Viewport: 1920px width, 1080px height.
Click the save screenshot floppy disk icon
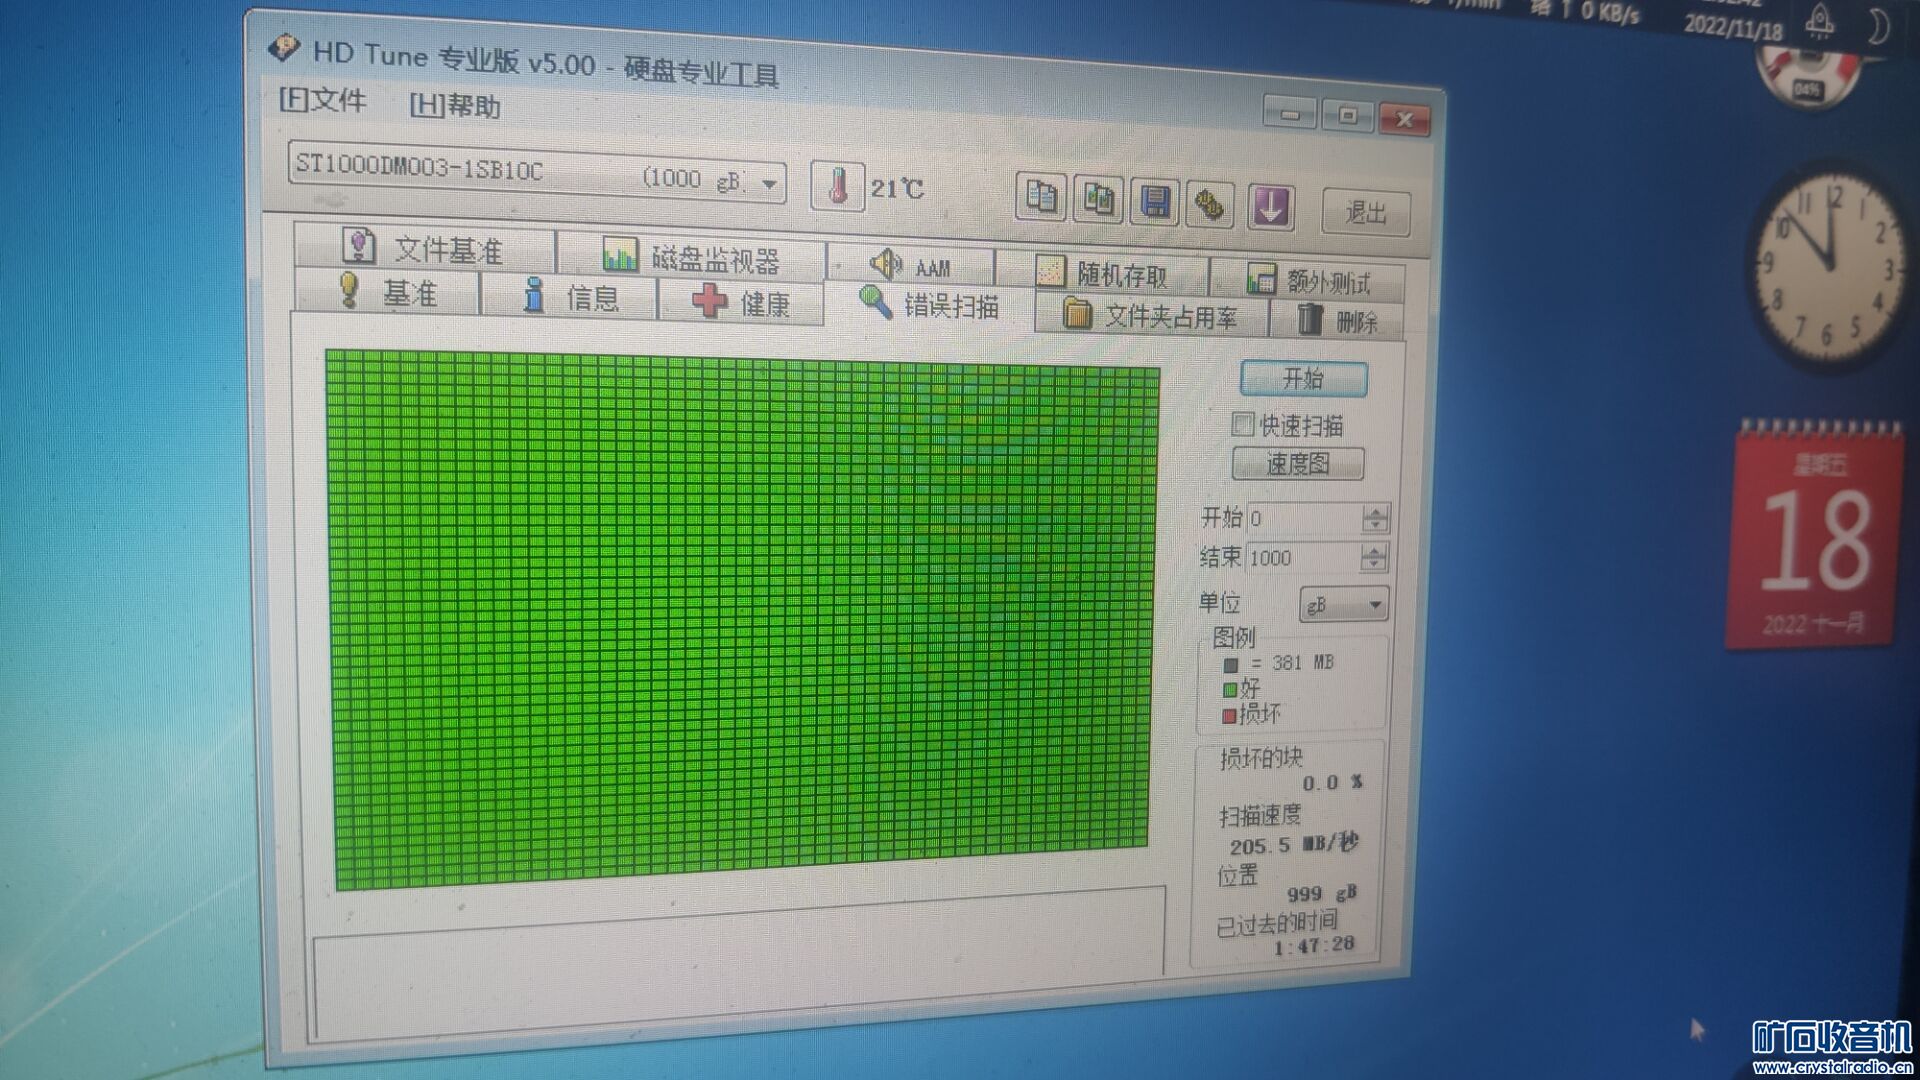click(x=1155, y=202)
